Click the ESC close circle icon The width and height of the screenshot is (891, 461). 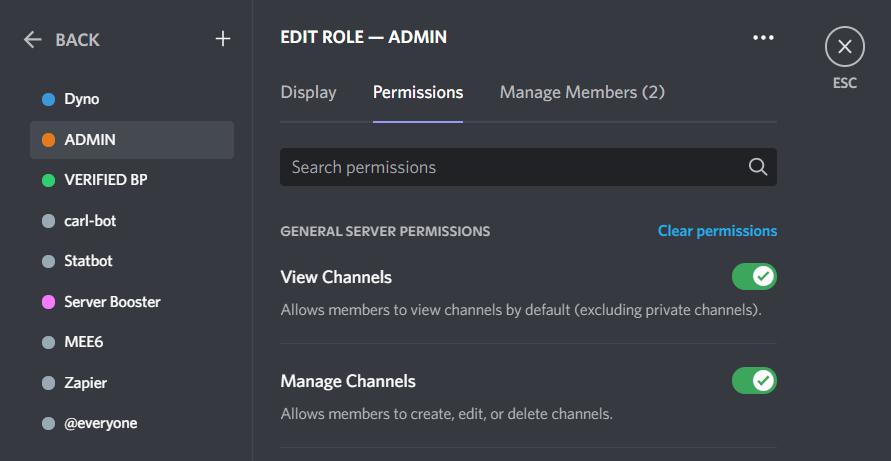pyautogui.click(x=844, y=47)
